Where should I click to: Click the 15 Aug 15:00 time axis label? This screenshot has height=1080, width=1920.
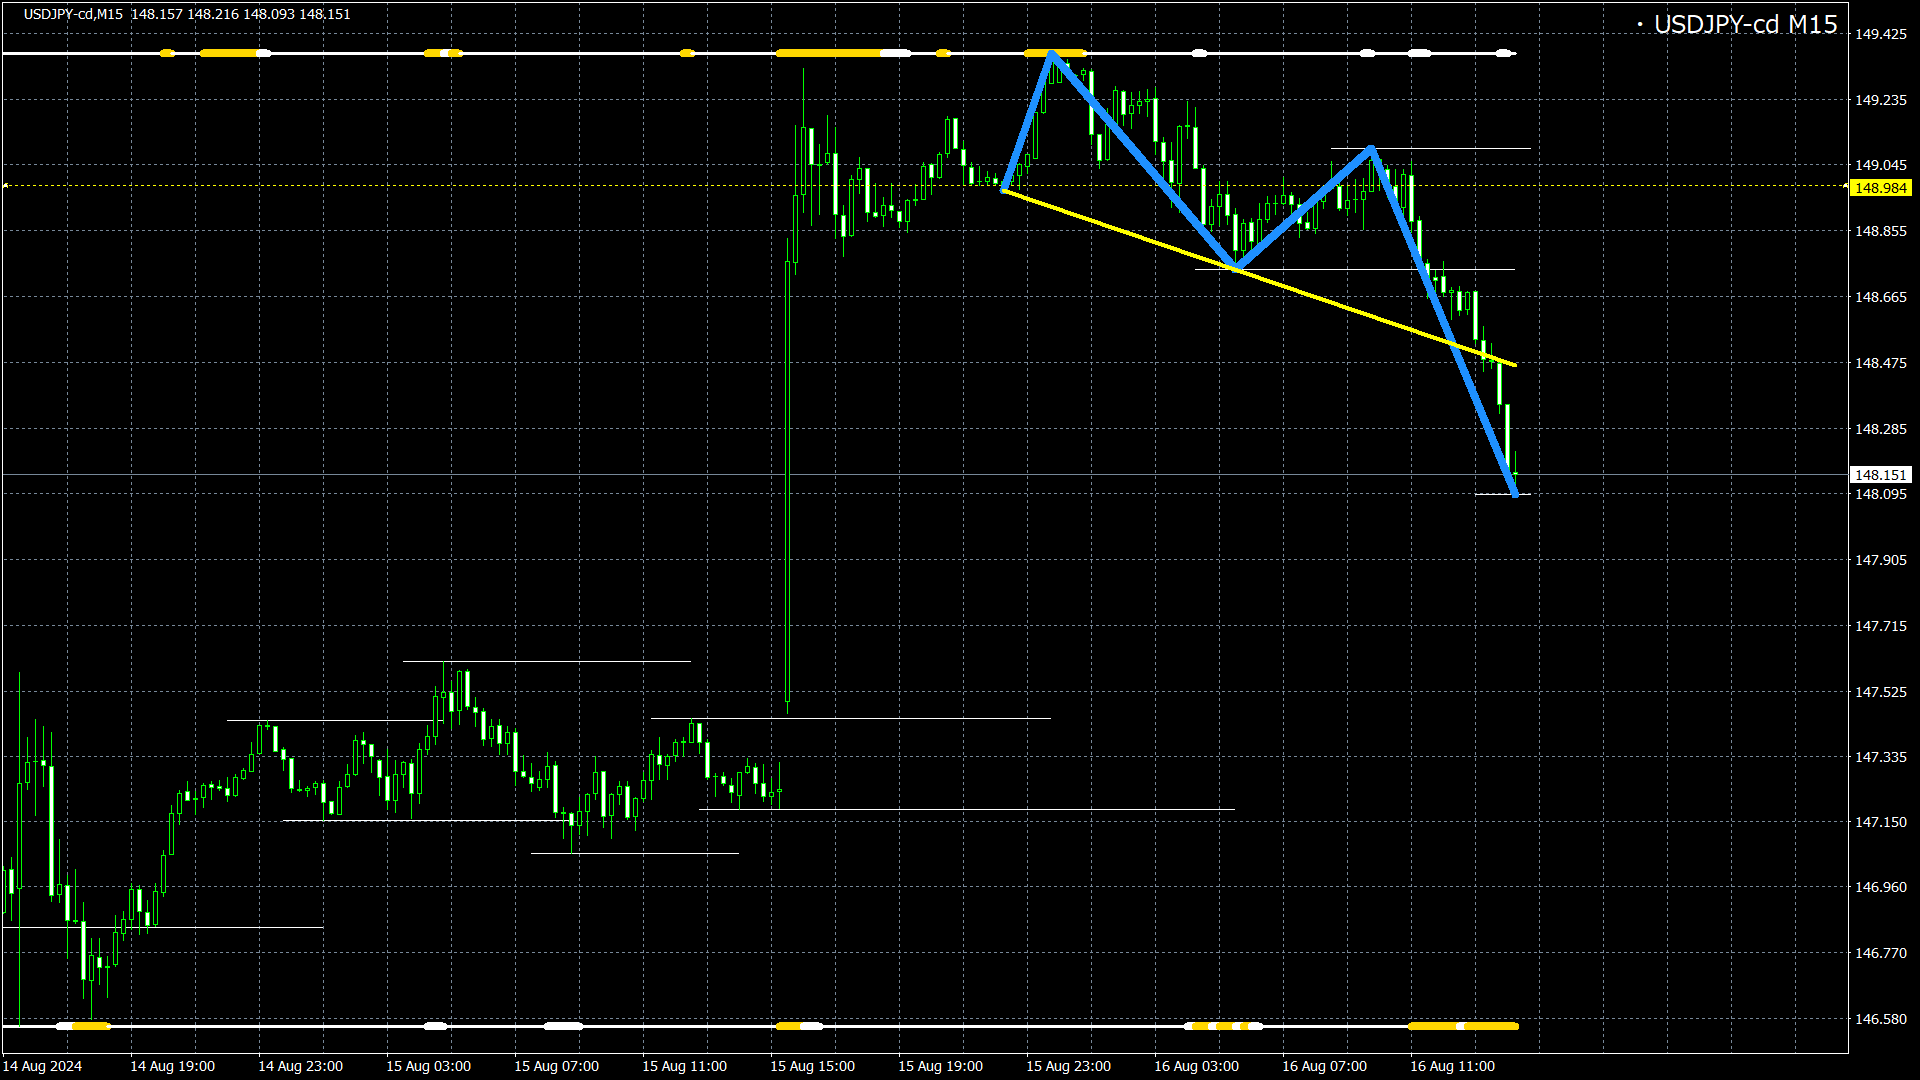[x=812, y=1066]
